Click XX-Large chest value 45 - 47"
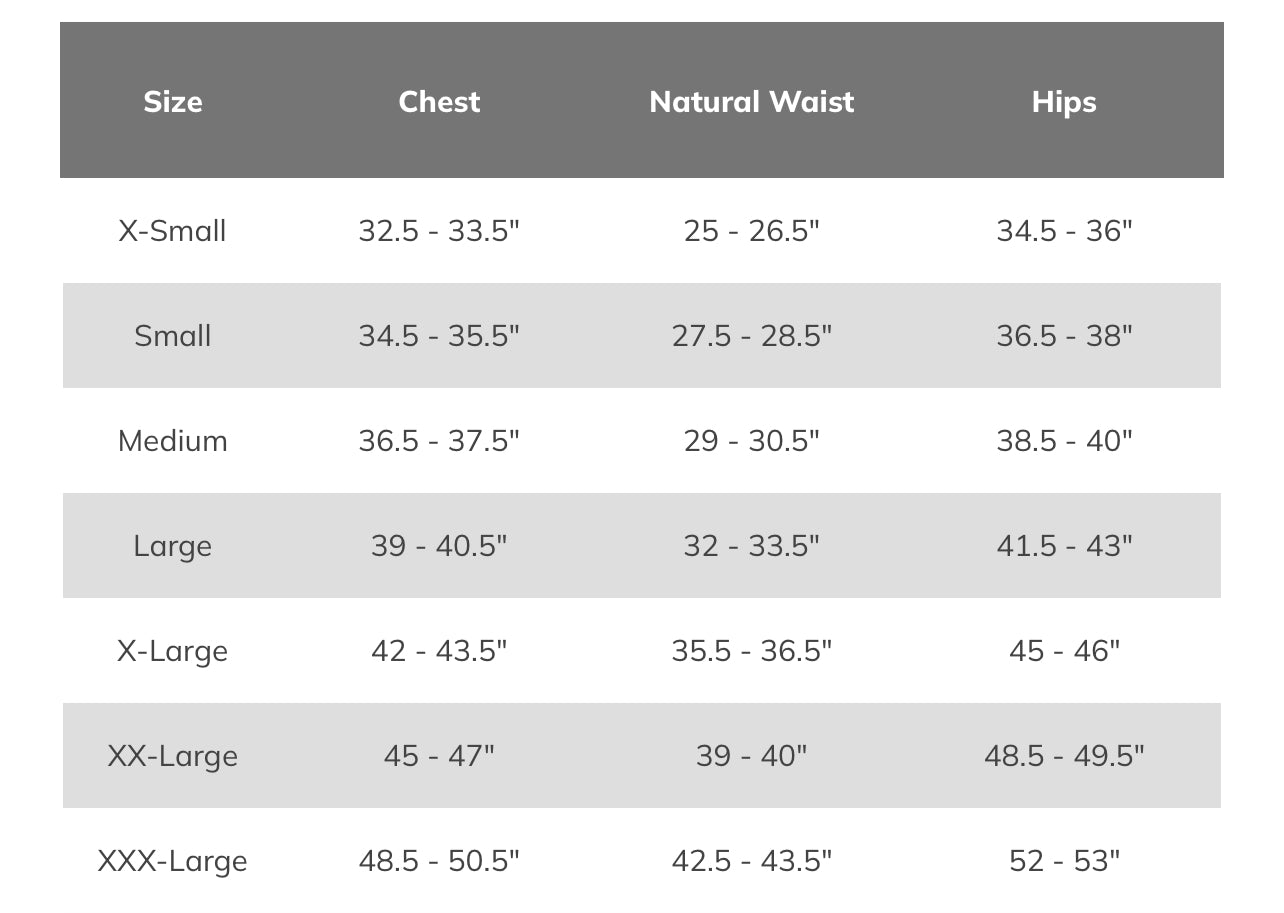This screenshot has width=1284, height=913. coord(439,756)
